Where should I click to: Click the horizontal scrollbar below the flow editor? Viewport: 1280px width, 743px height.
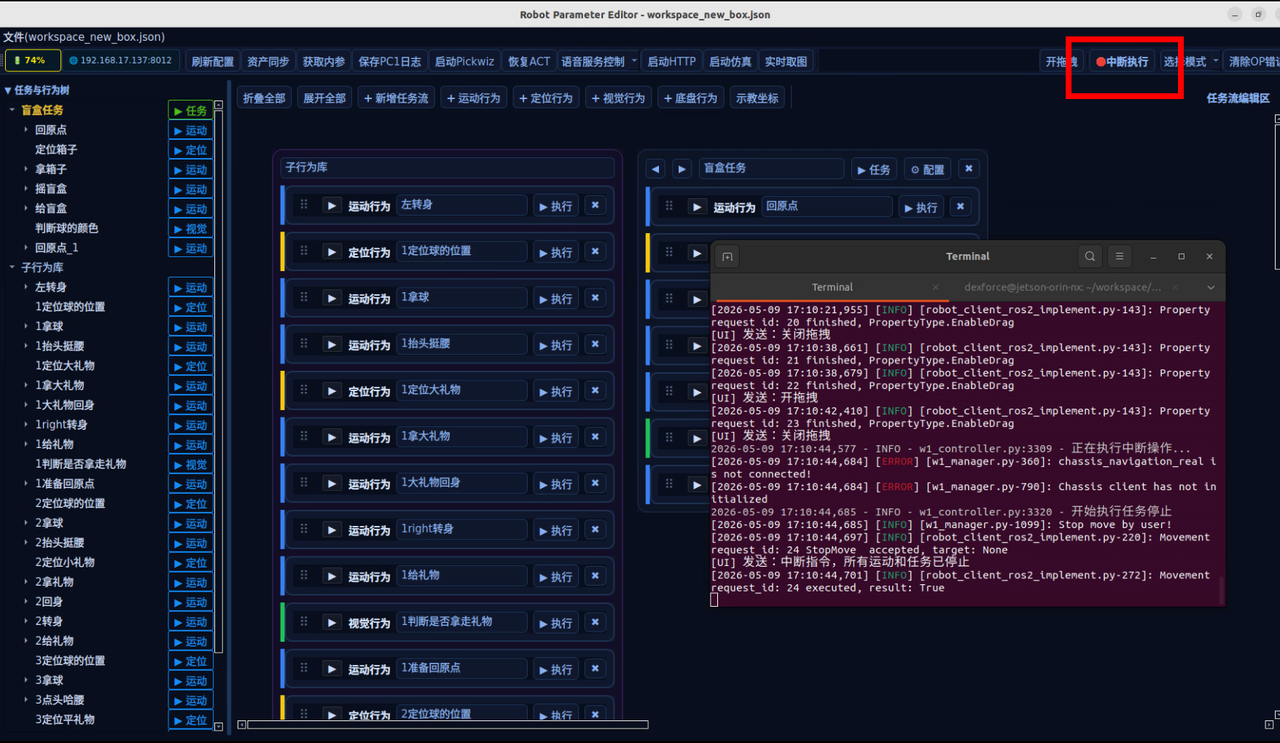[448, 725]
